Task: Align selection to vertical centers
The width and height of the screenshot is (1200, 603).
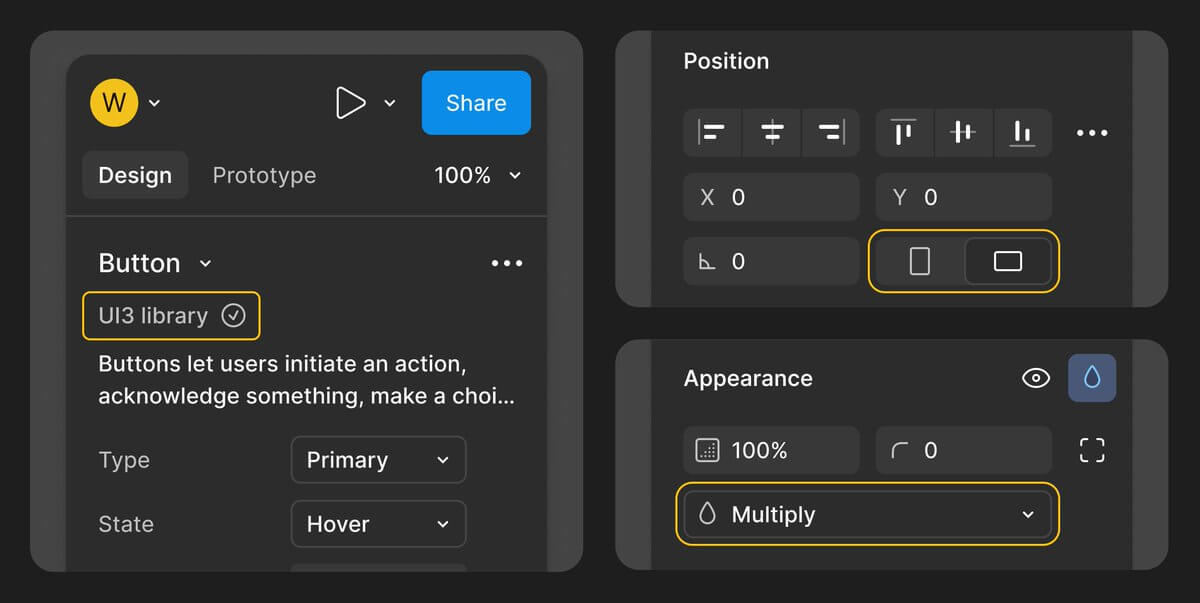Action: [x=963, y=133]
